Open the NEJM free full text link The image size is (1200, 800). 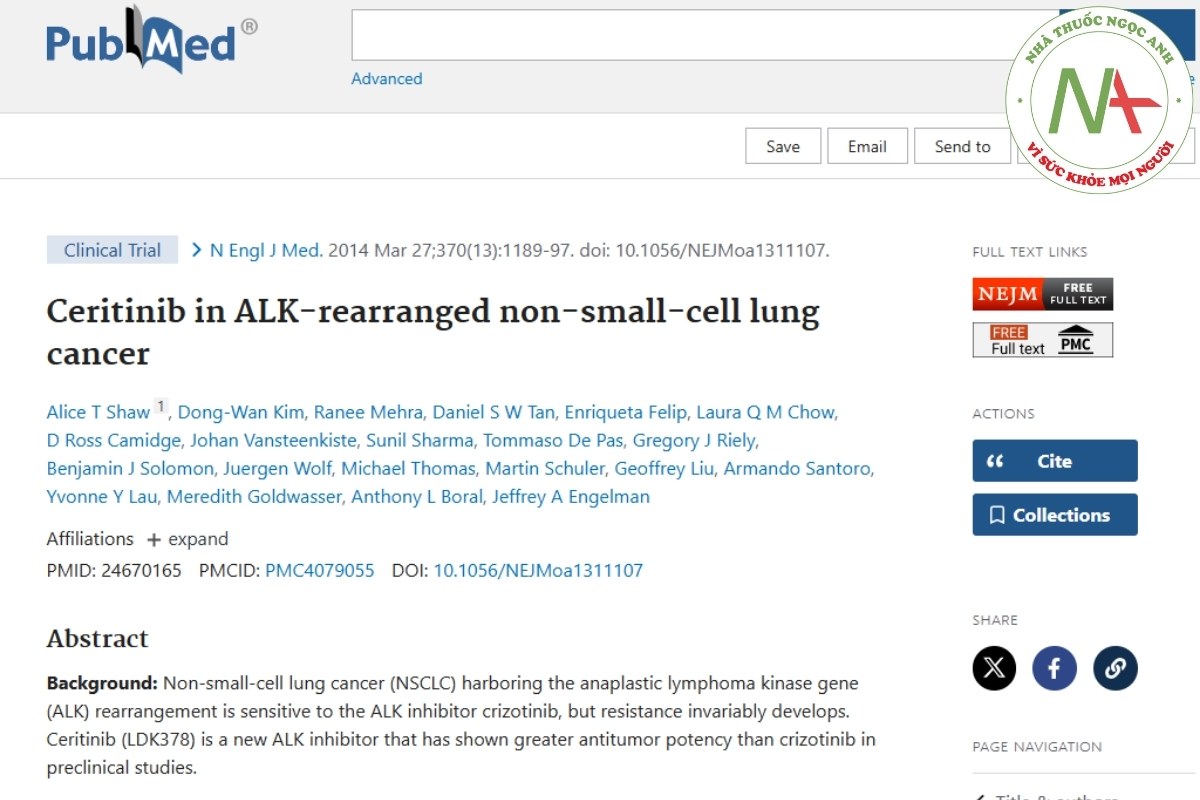coord(1042,294)
